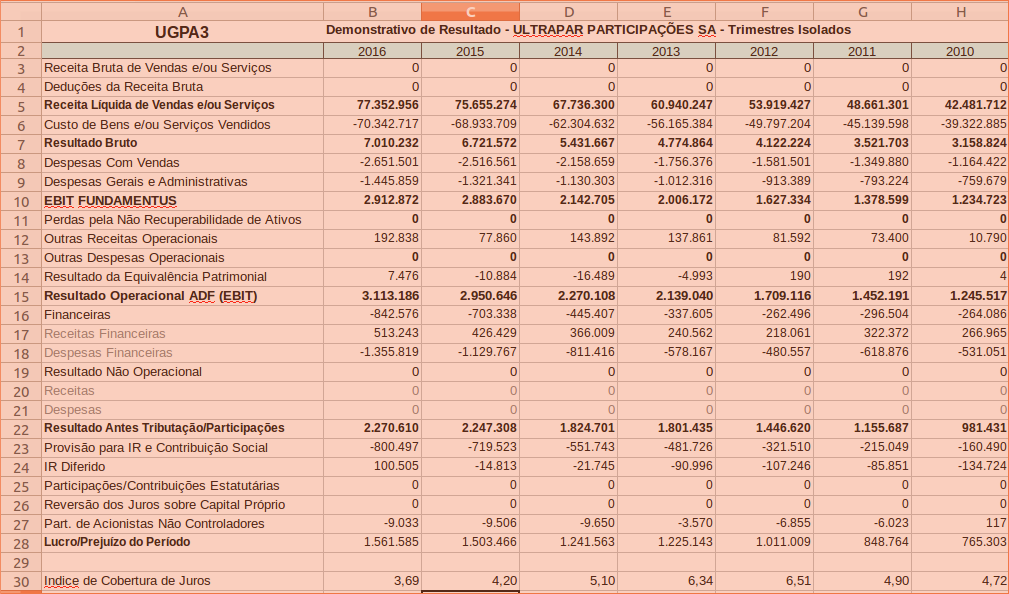Select row 22 header number
This screenshot has width=1009, height=594.
pyautogui.click(x=21, y=429)
